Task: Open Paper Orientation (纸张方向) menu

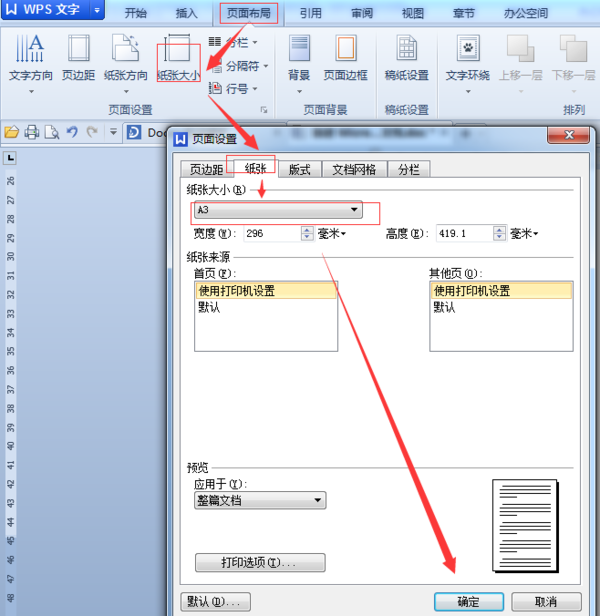Action: [x=126, y=63]
